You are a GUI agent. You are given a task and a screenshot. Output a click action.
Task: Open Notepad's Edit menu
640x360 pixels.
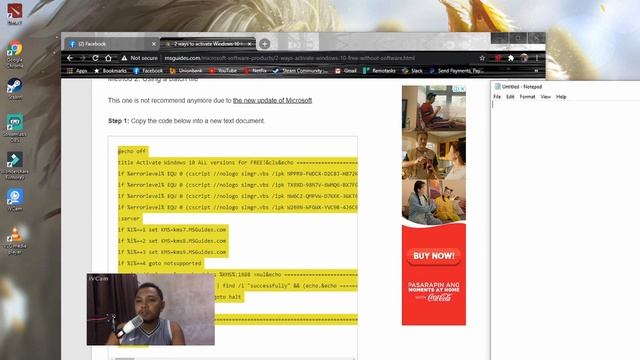click(510, 97)
